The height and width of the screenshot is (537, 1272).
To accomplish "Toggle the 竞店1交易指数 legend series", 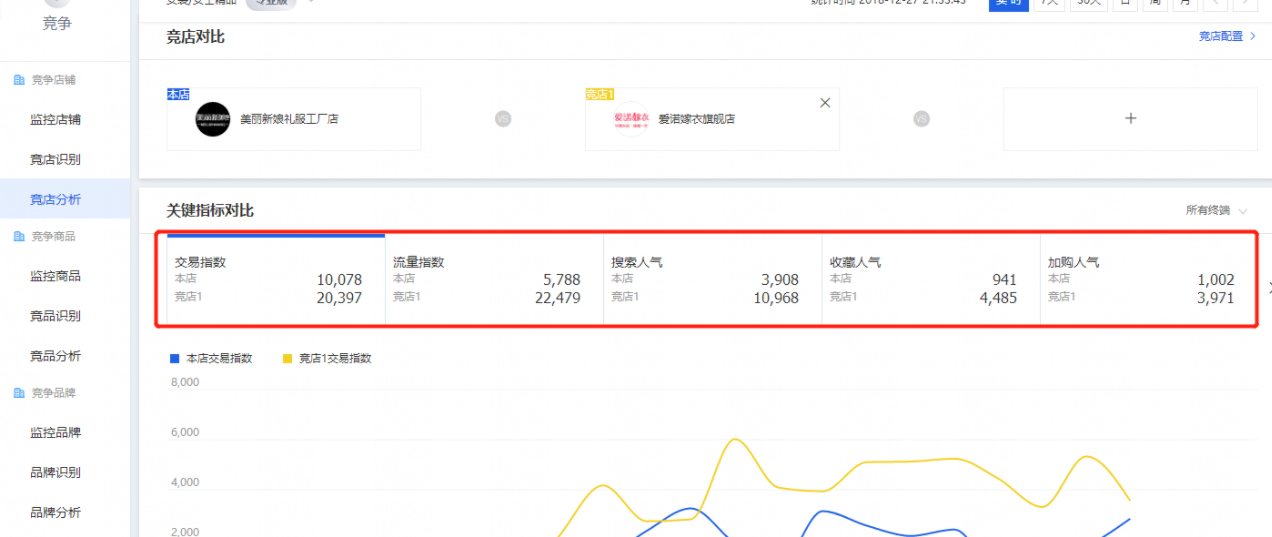I will point(328,358).
